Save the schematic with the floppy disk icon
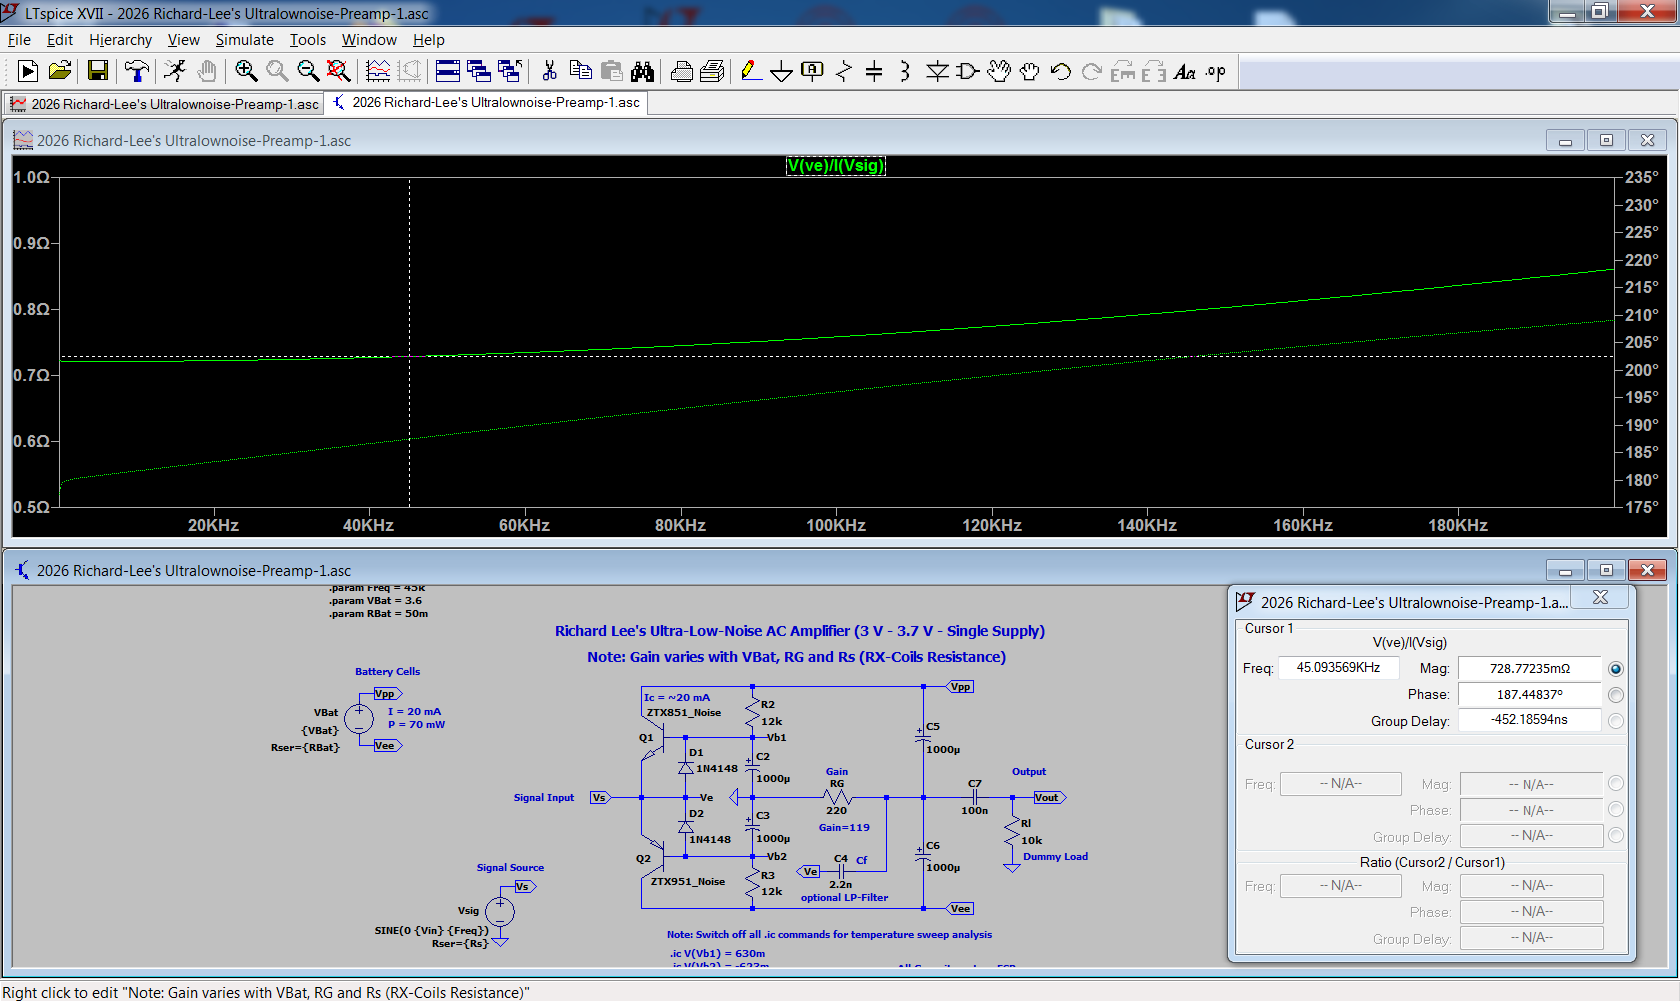Viewport: 1680px width, 1002px height. 97,71
